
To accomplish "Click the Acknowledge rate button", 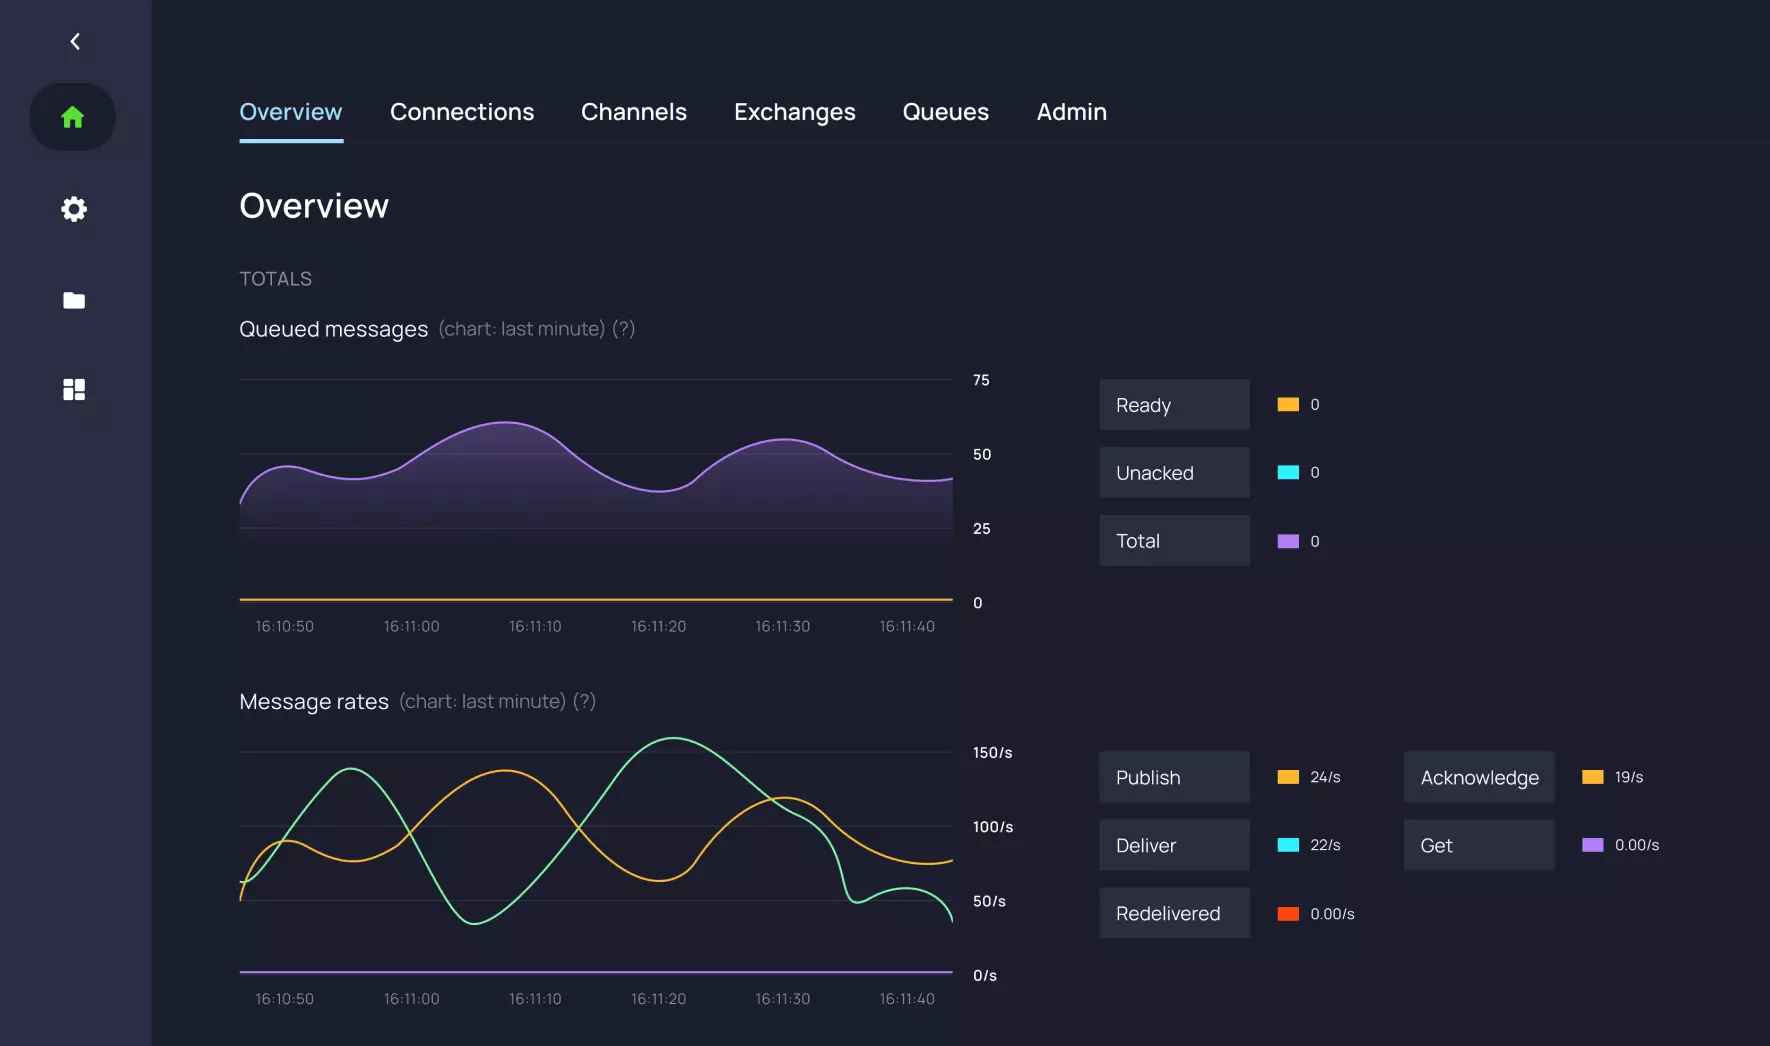I will (x=1478, y=777).
